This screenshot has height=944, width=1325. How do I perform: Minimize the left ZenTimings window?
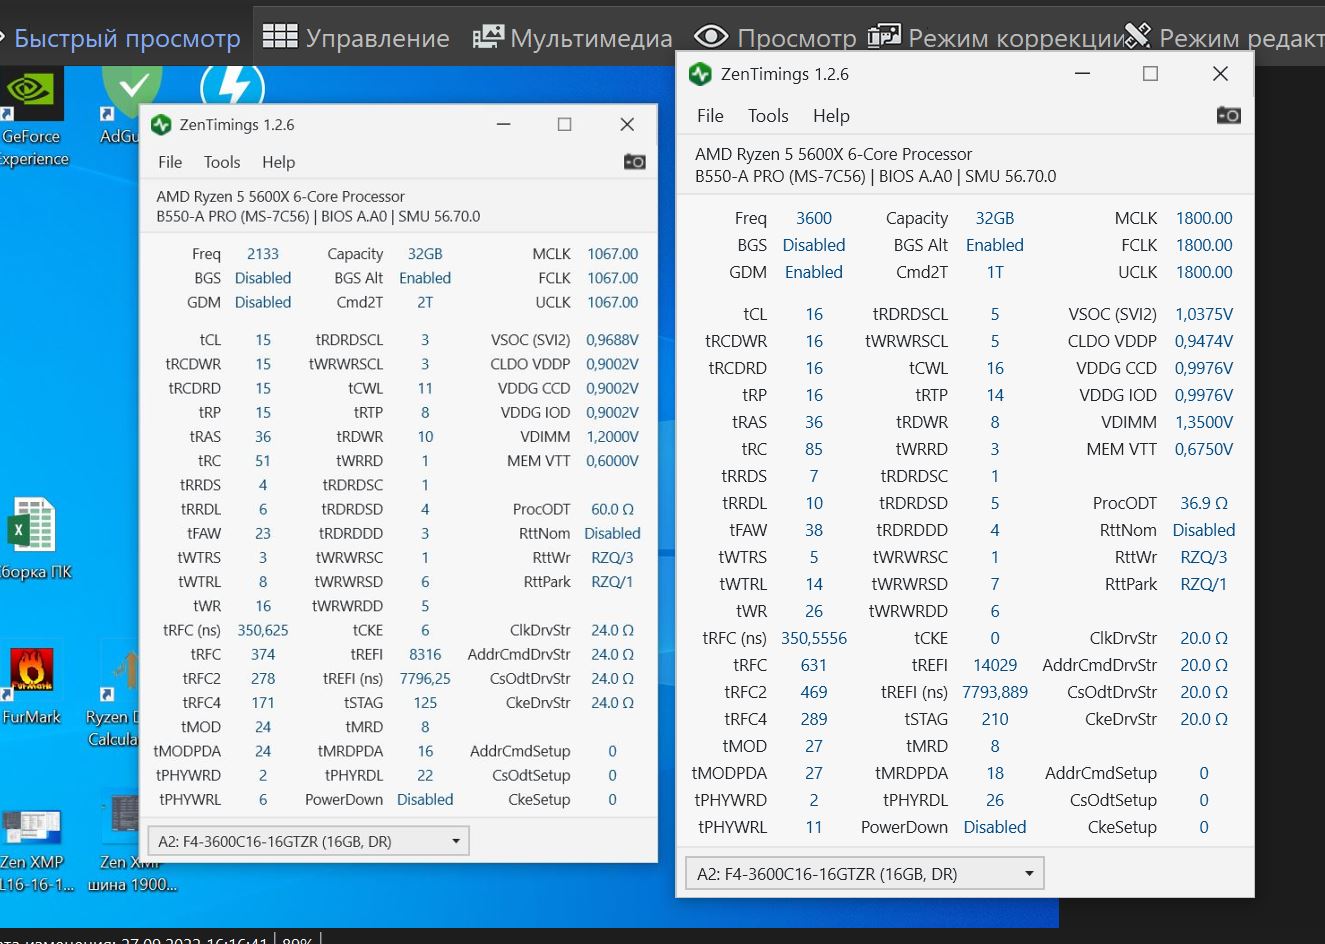pyautogui.click(x=504, y=125)
